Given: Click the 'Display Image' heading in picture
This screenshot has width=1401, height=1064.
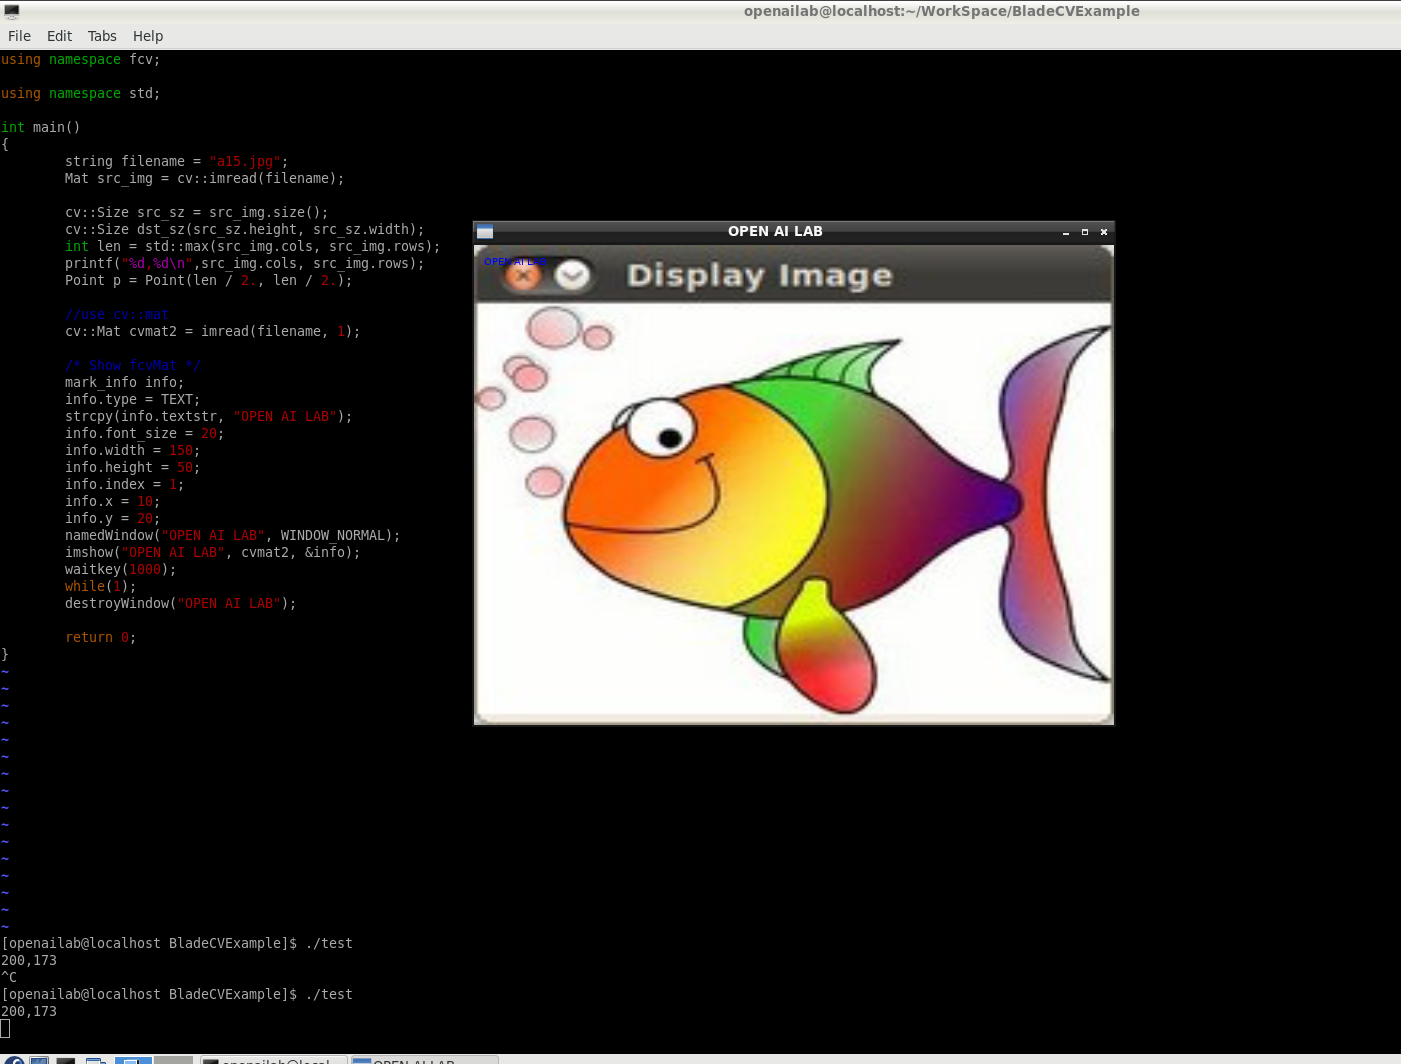Looking at the screenshot, I should coord(759,275).
